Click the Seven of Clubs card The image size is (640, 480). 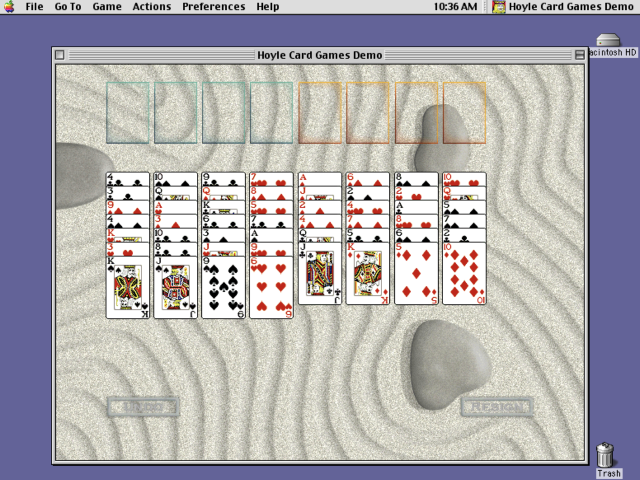tap(271, 222)
